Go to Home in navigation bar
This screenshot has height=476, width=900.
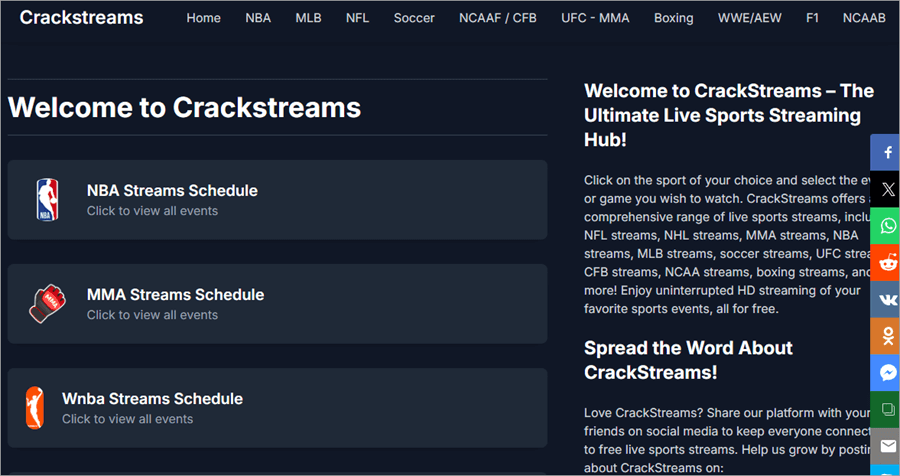[203, 18]
